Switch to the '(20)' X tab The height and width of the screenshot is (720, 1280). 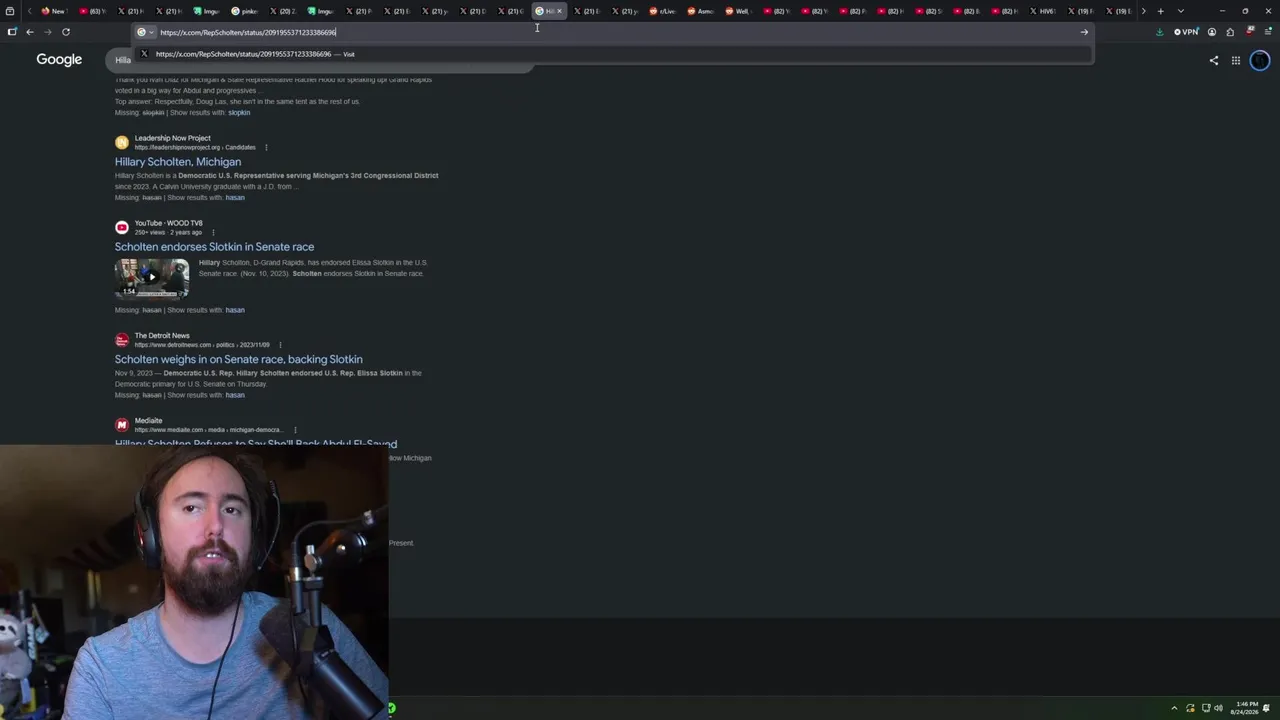[283, 11]
